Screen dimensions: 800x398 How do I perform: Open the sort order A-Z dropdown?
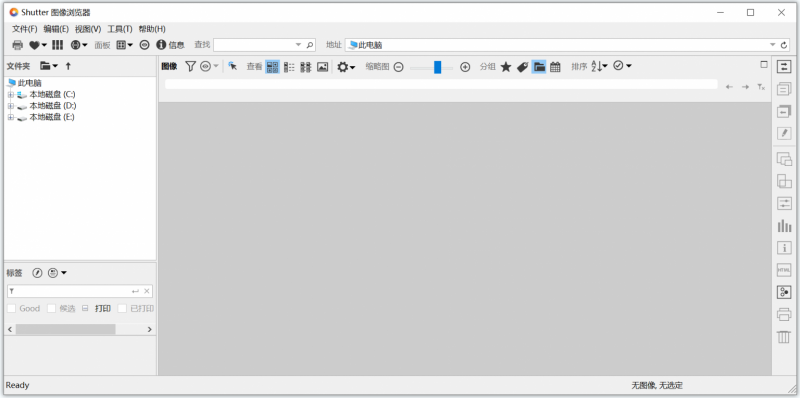599,66
